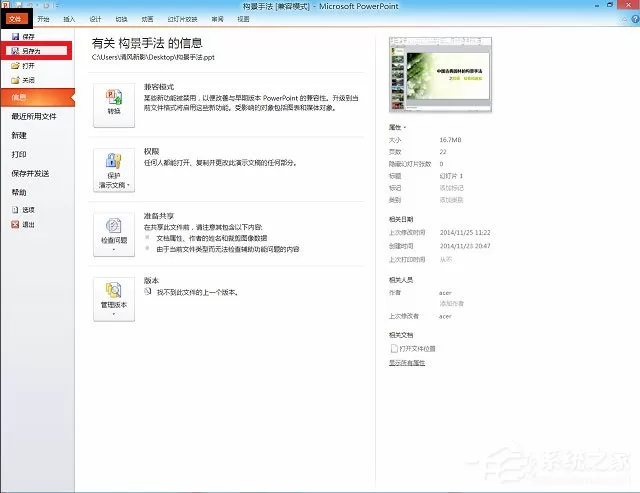The image size is (640, 493).
Task: Select the 信息 (Info) tab
Action: (38, 98)
